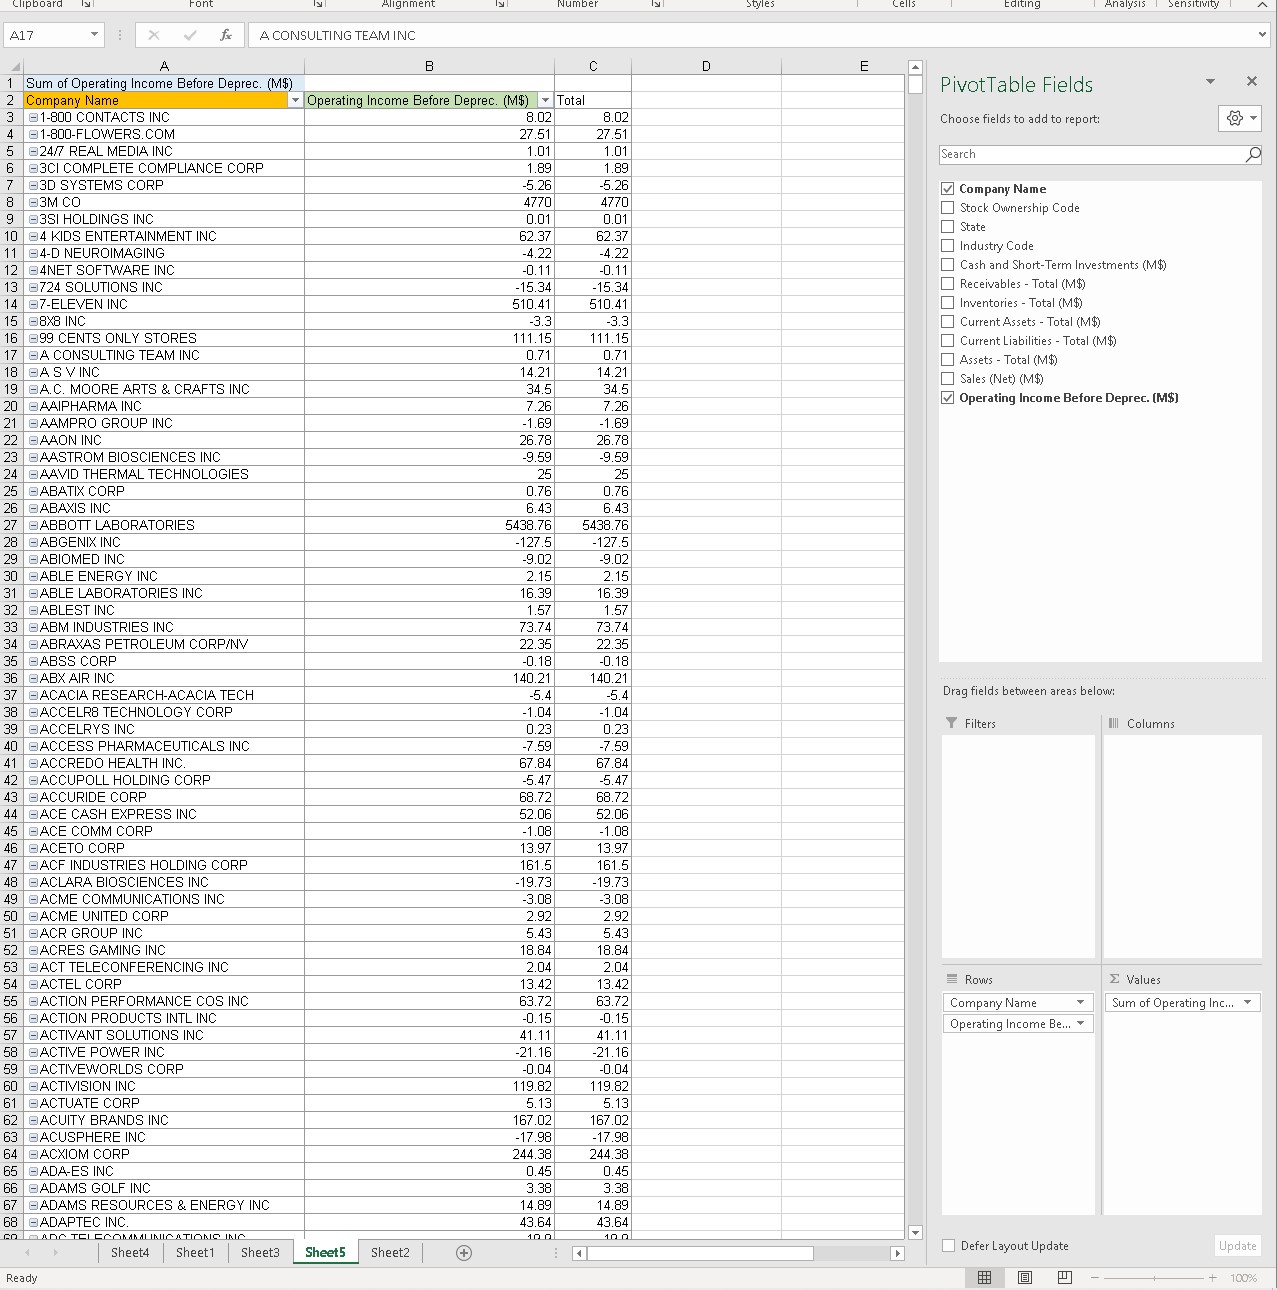Switch to Sheet3 tab

click(x=260, y=1253)
